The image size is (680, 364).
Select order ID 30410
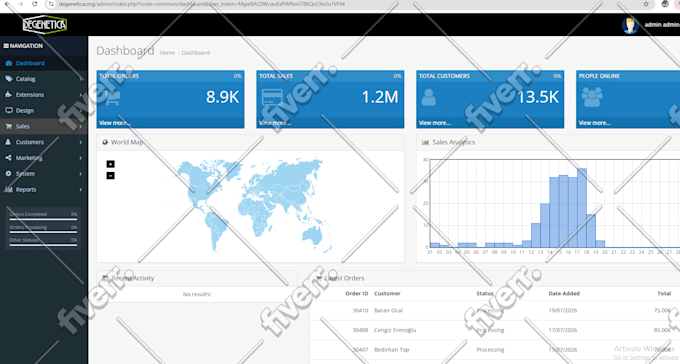(360, 311)
